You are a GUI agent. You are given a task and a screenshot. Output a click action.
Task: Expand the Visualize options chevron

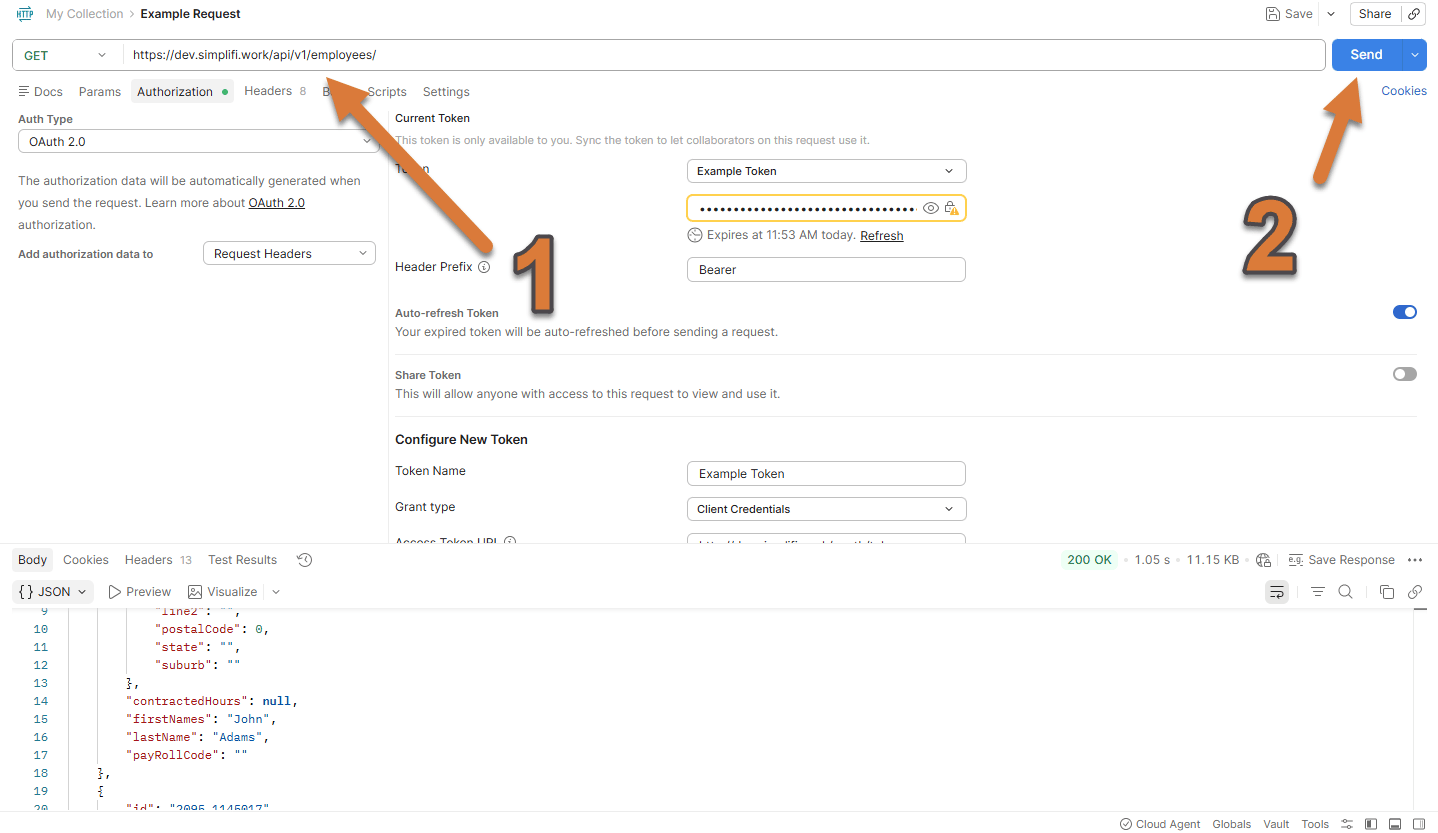(276, 592)
